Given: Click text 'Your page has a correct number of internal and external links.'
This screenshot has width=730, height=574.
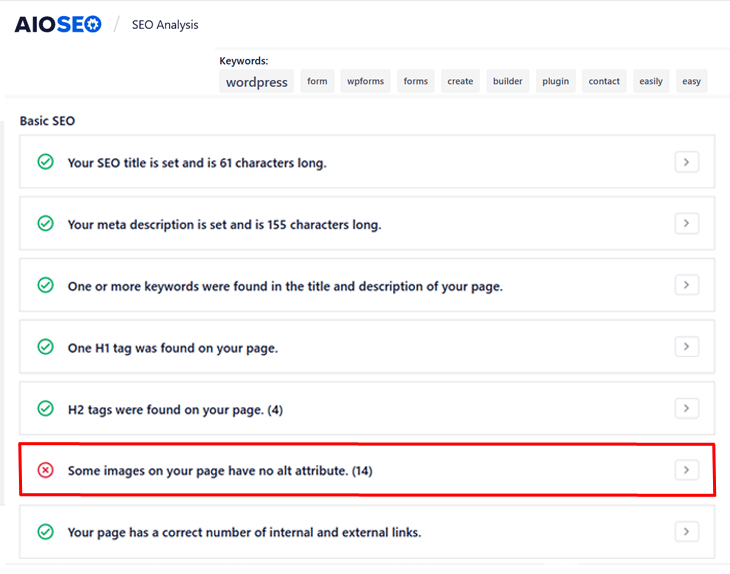Looking at the screenshot, I should 244,532.
